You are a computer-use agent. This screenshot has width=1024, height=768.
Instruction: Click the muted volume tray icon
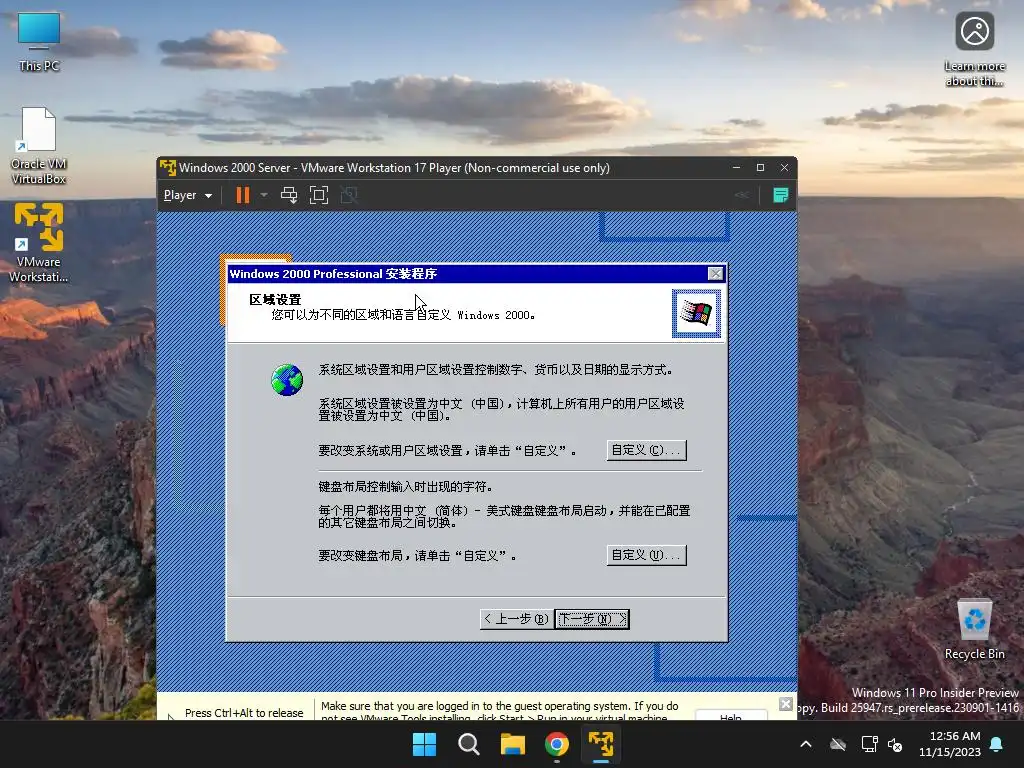(895, 744)
